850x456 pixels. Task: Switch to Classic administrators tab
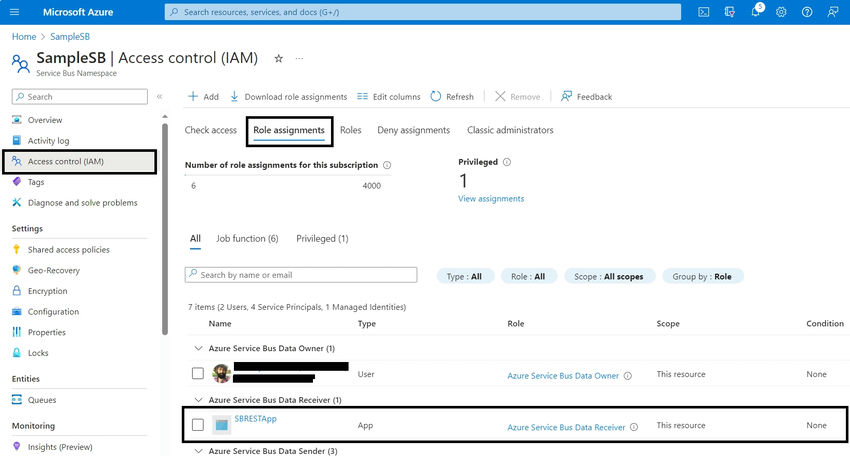[x=510, y=130]
